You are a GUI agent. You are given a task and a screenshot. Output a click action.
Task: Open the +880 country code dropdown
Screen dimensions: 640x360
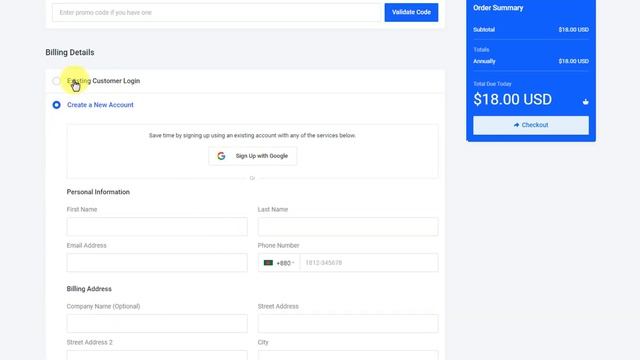(279, 263)
